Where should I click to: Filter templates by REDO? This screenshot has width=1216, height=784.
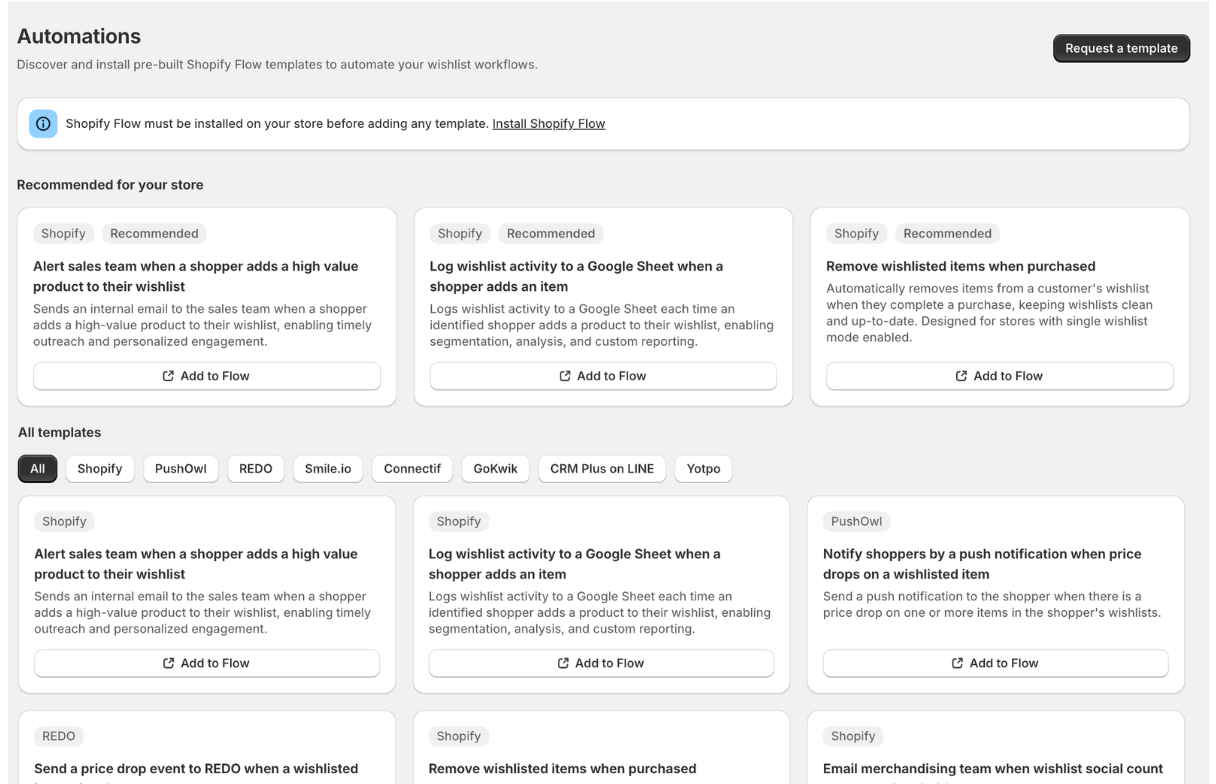click(256, 469)
